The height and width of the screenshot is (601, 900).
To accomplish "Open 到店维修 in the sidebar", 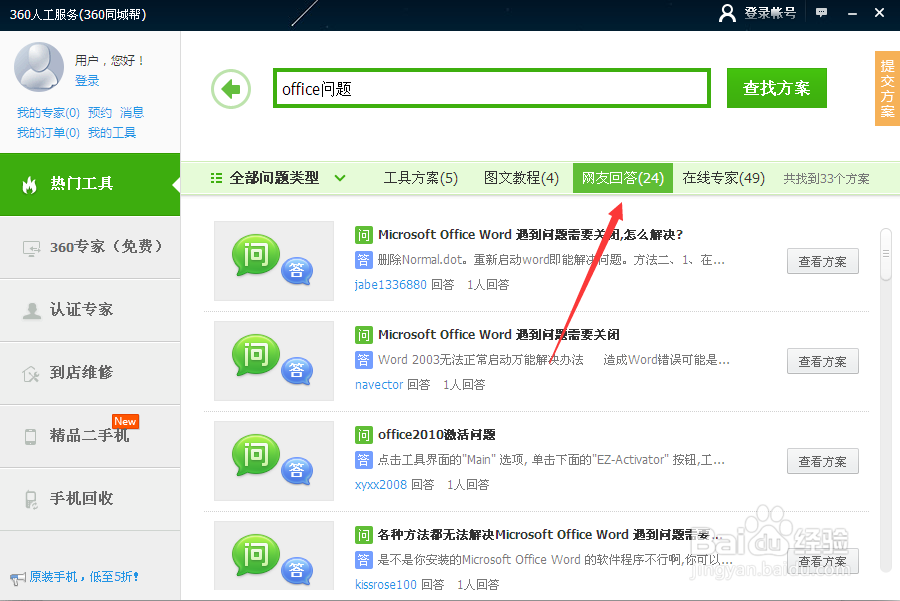I will 90,373.
